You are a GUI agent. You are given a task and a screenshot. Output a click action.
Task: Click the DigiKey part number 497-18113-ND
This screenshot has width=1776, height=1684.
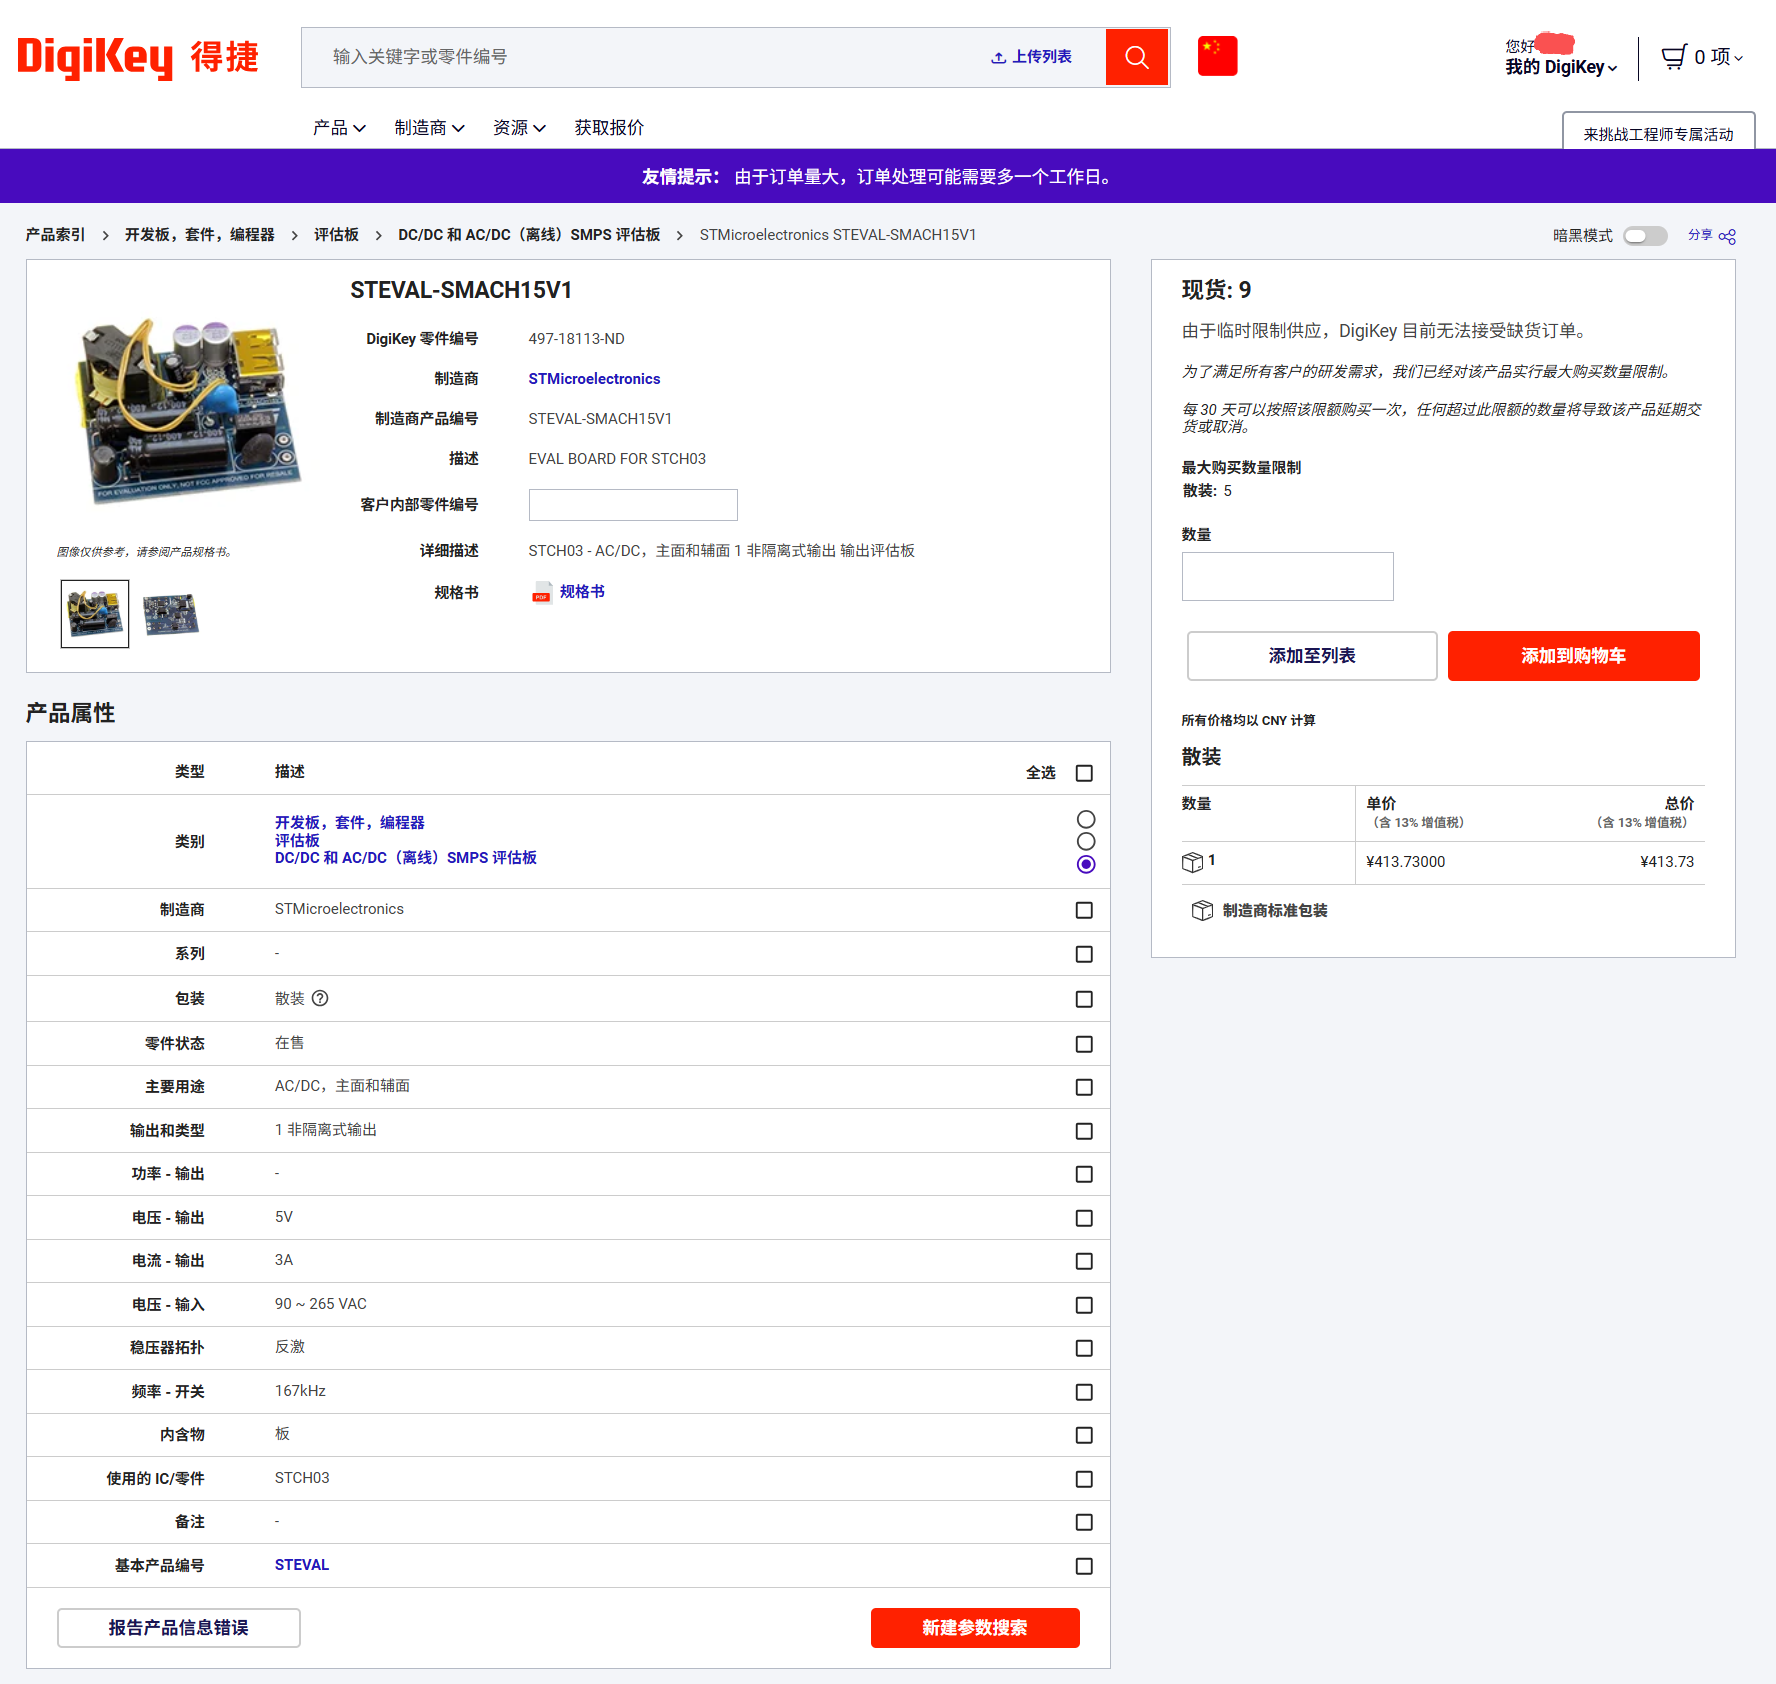(576, 339)
